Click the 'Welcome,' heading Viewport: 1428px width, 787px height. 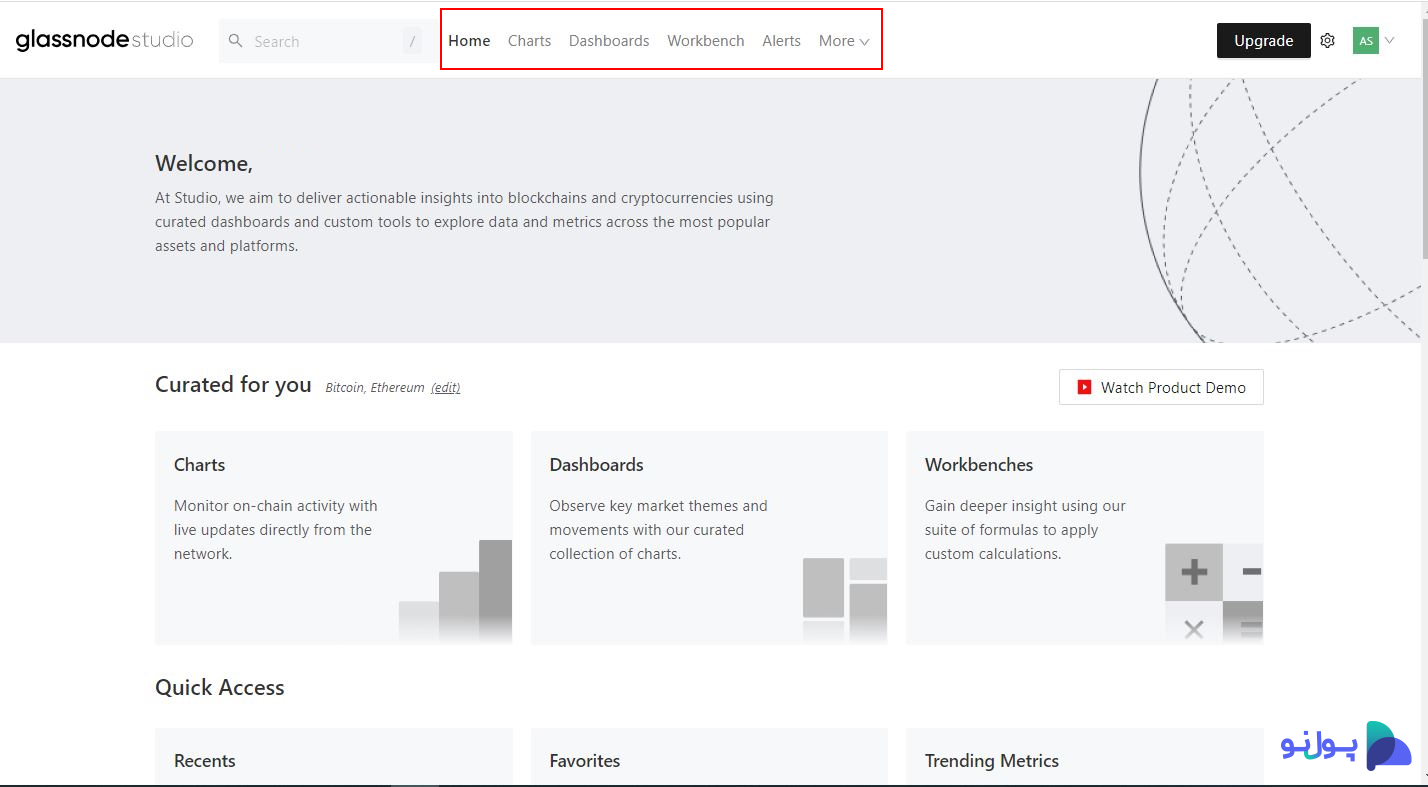click(204, 164)
